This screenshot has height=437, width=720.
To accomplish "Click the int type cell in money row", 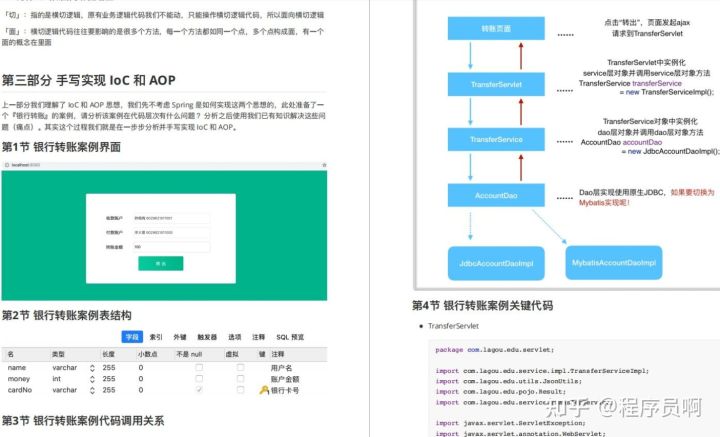I will coord(56,379).
